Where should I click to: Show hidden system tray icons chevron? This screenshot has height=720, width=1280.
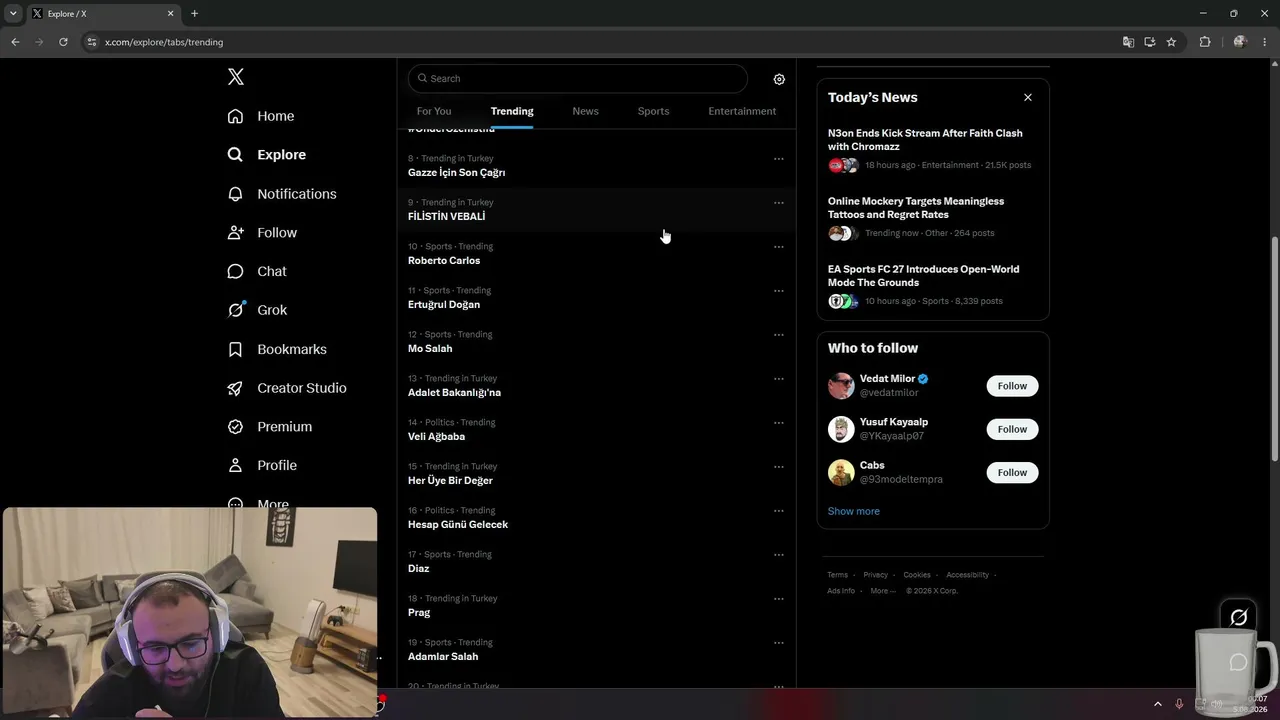[1158, 704]
